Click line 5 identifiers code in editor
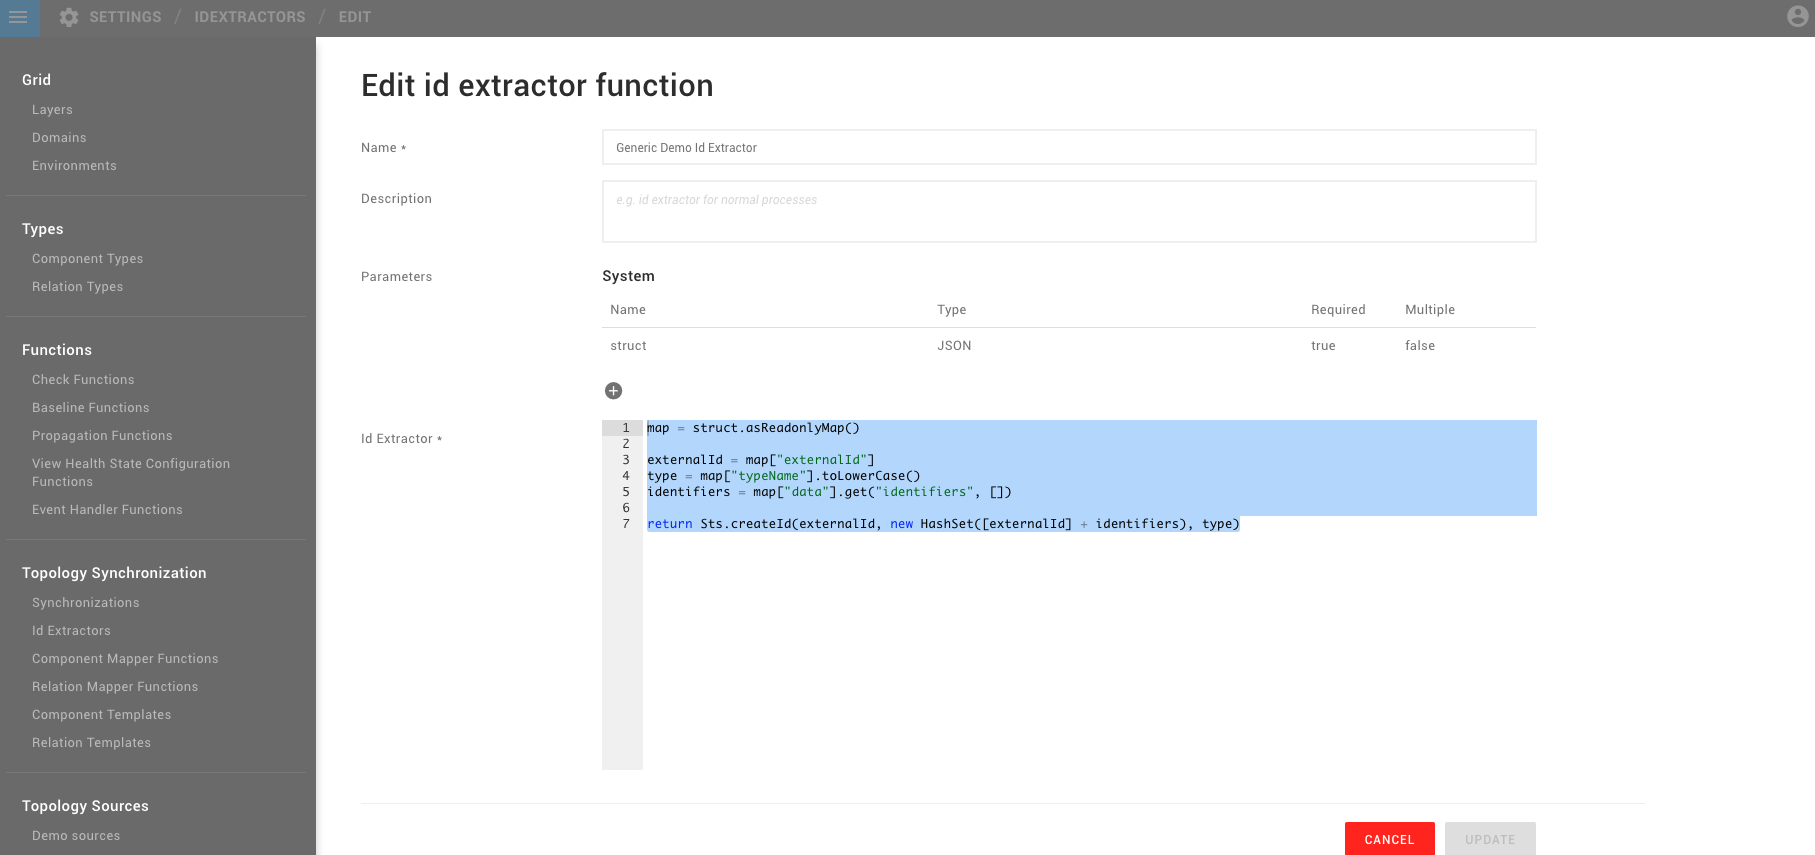 click(829, 492)
